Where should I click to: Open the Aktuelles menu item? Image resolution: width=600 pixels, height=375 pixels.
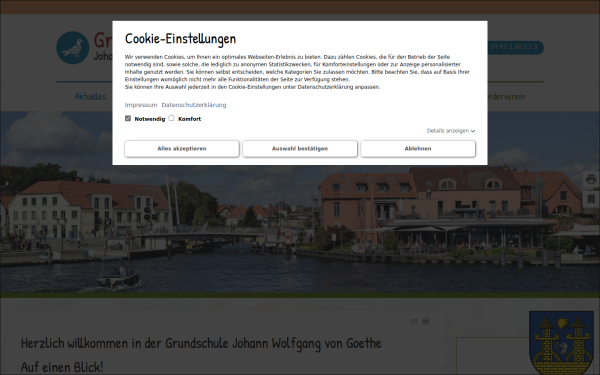(90, 96)
